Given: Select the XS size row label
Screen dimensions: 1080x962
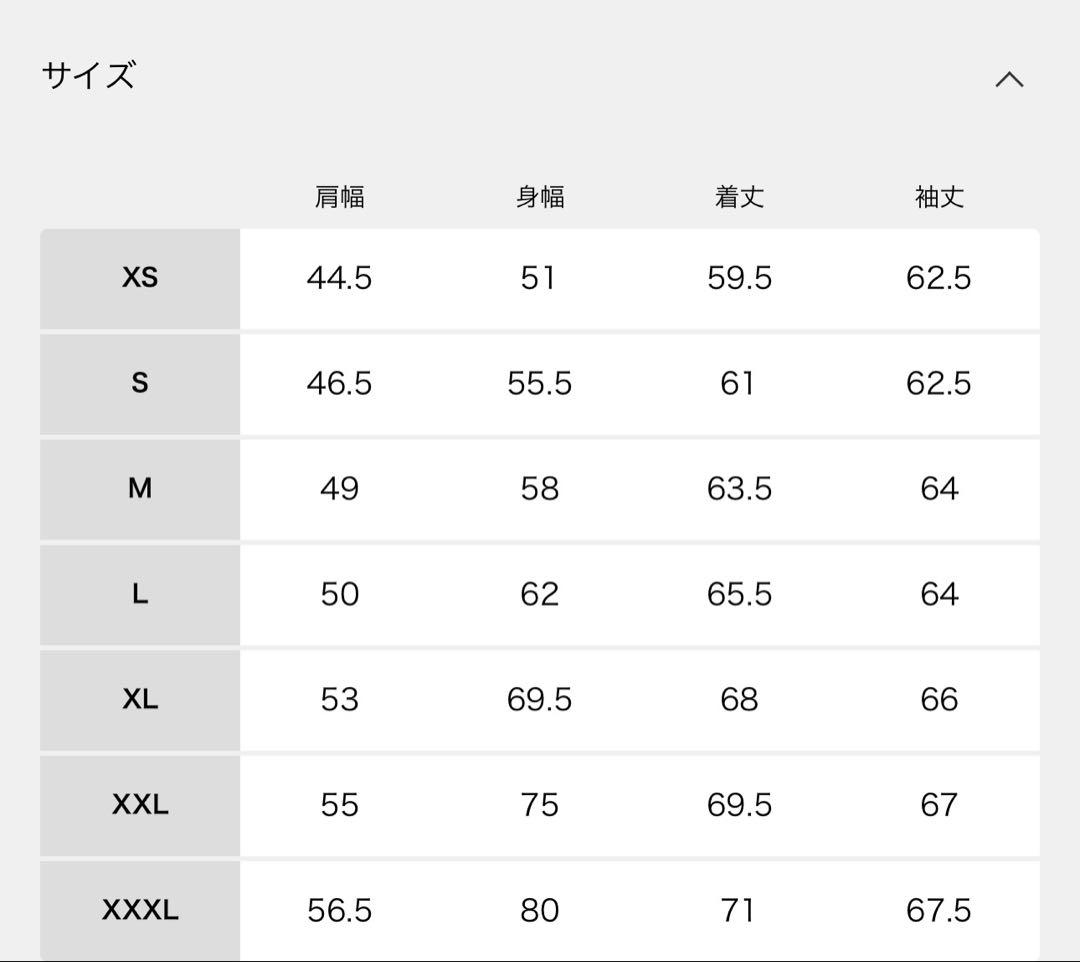Looking at the screenshot, I should pyautogui.click(x=140, y=279).
